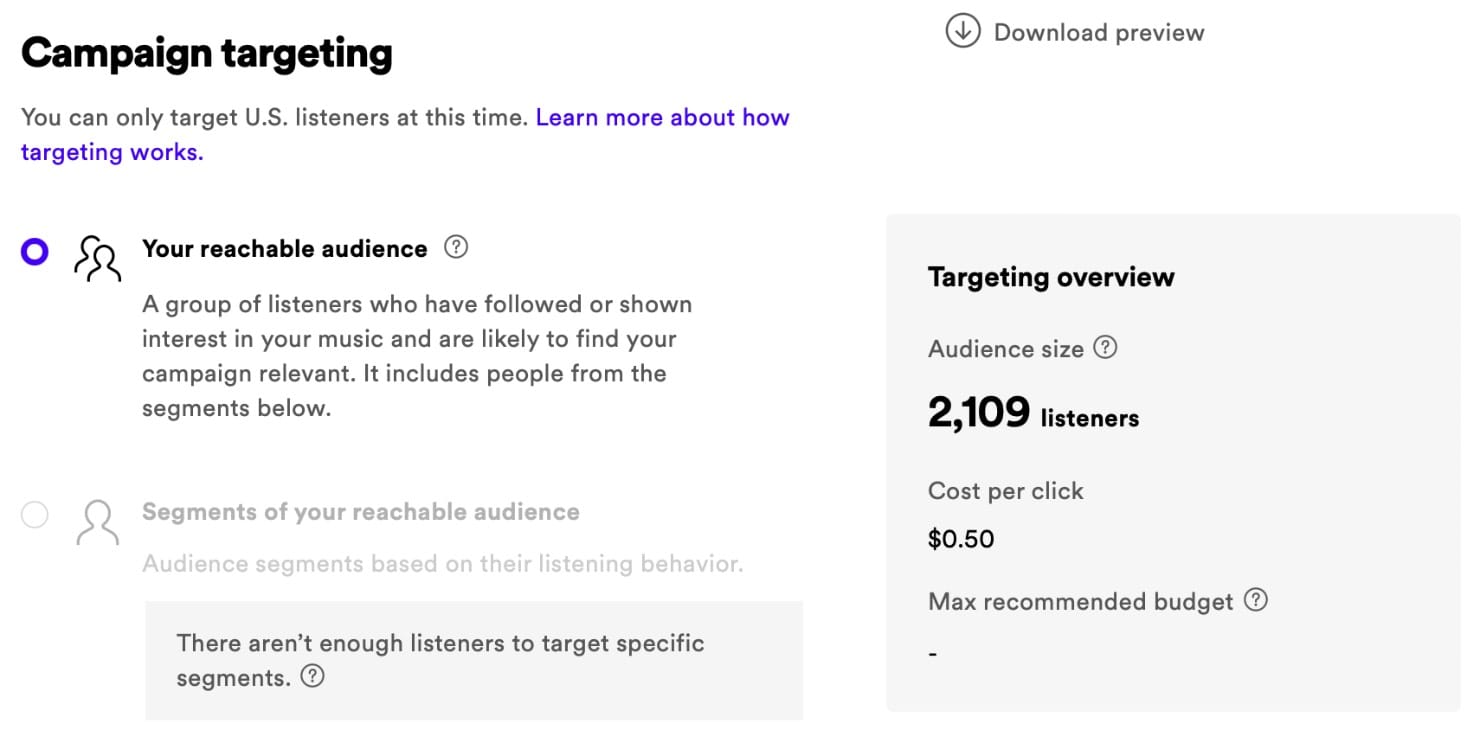Click the group-of-people reachable audience icon
This screenshot has height=730, width=1480.
click(x=97, y=258)
